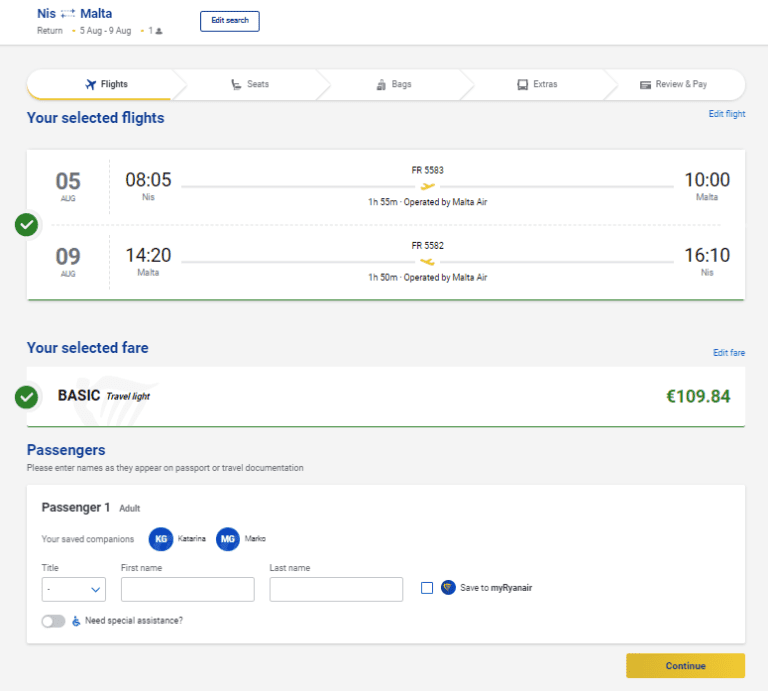Click flight number FR 5583
The height and width of the screenshot is (691, 768).
[428, 170]
